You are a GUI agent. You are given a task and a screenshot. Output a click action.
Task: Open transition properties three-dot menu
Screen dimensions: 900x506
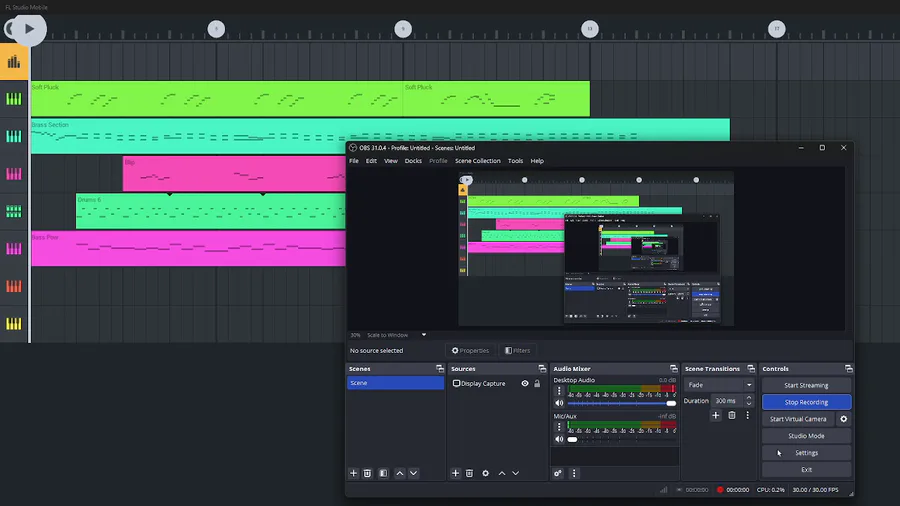[747, 415]
